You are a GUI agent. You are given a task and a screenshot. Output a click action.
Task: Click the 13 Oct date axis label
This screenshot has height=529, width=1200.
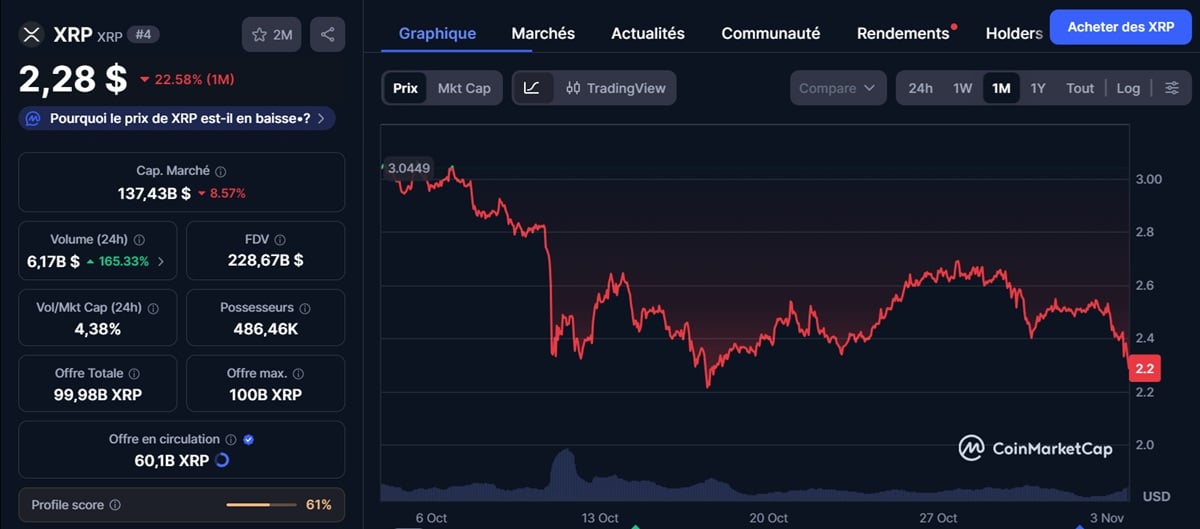click(600, 517)
